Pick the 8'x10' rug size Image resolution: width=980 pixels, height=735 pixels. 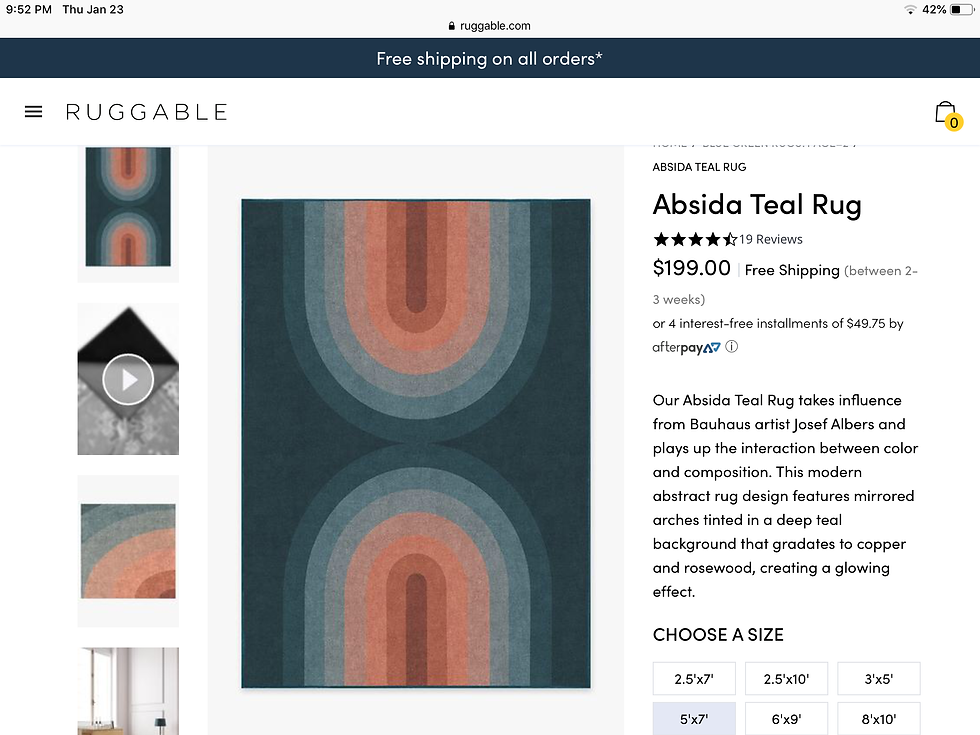[878, 718]
